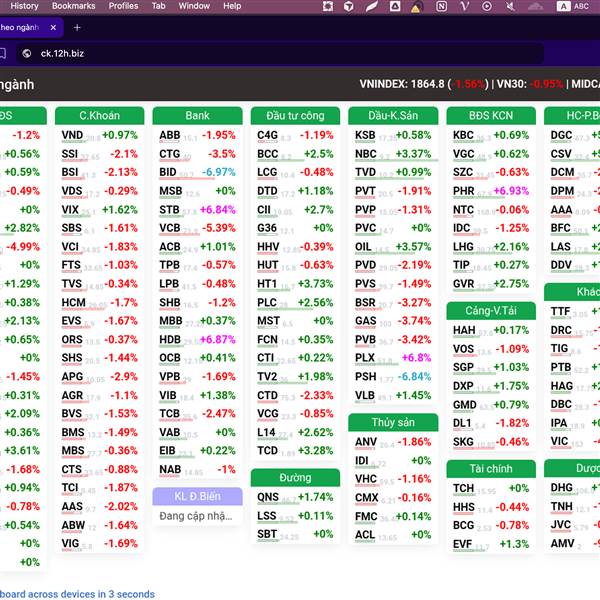Close the 'theo ngành' browser tab

click(x=53, y=28)
